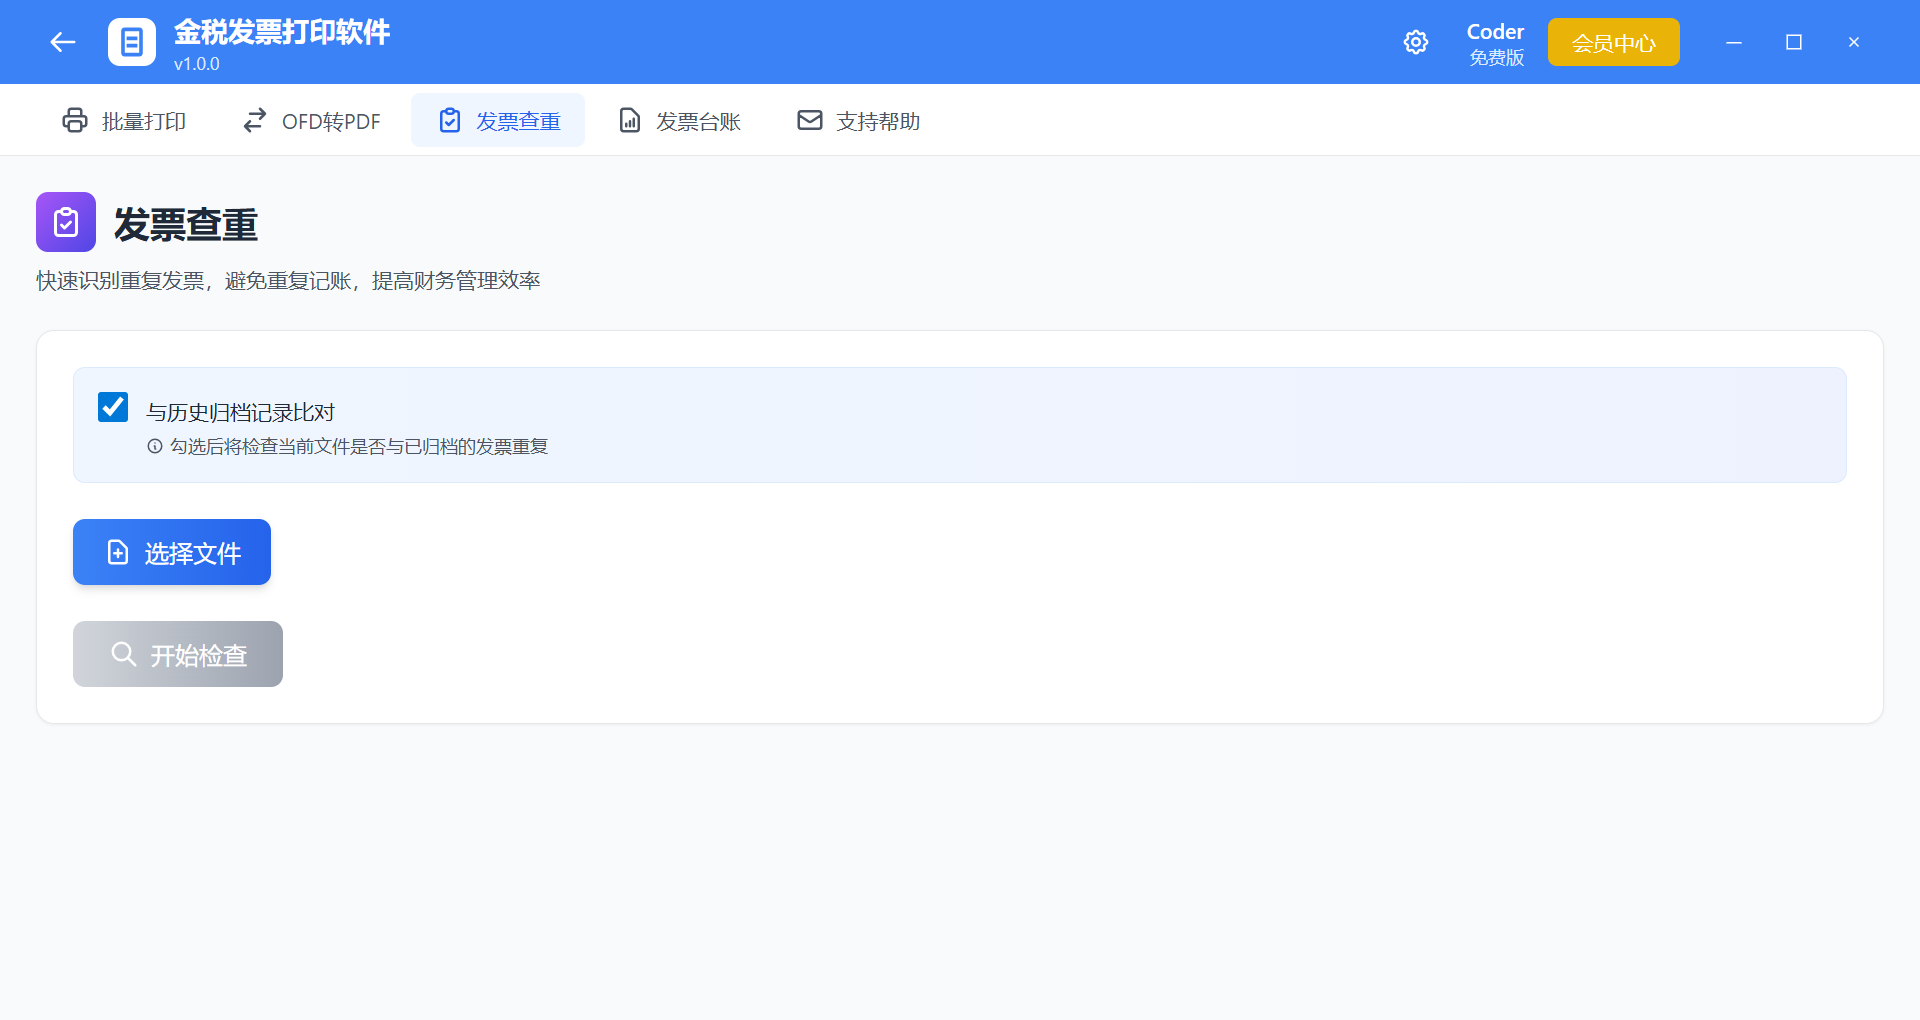Click the printer icon next to 批量打印
This screenshot has width=1920, height=1020.
(75, 120)
